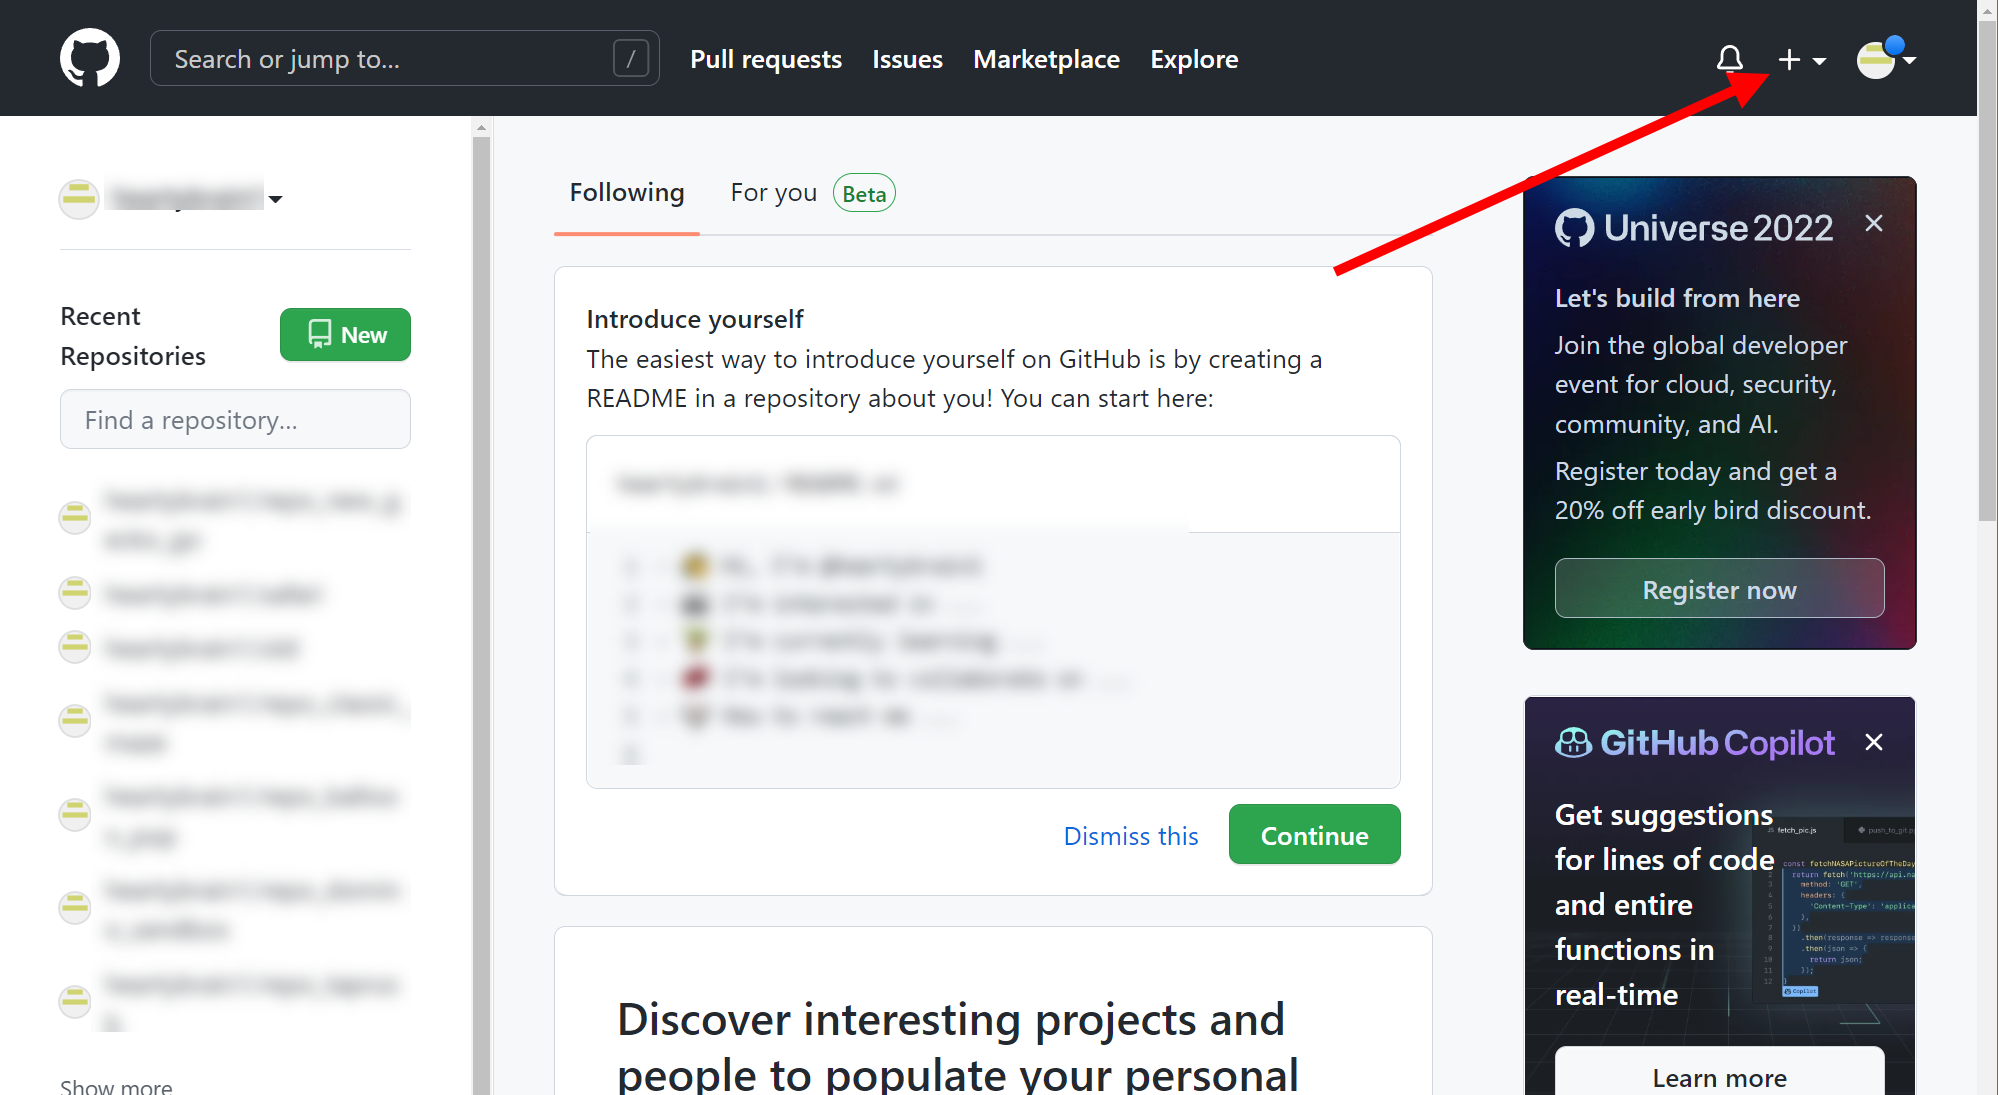The height and width of the screenshot is (1095, 1998).
Task: Click the New repository button
Action: coord(345,335)
